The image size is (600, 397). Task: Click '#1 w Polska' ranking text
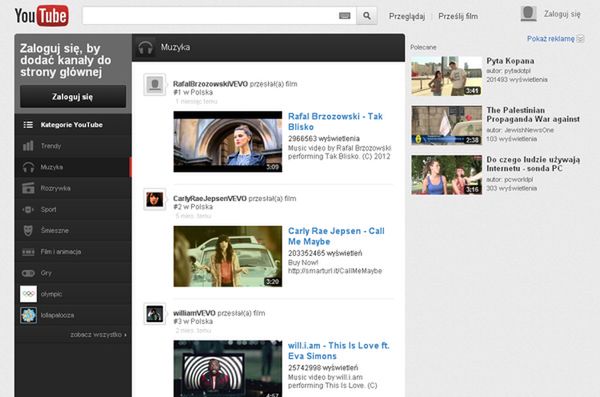pos(193,92)
